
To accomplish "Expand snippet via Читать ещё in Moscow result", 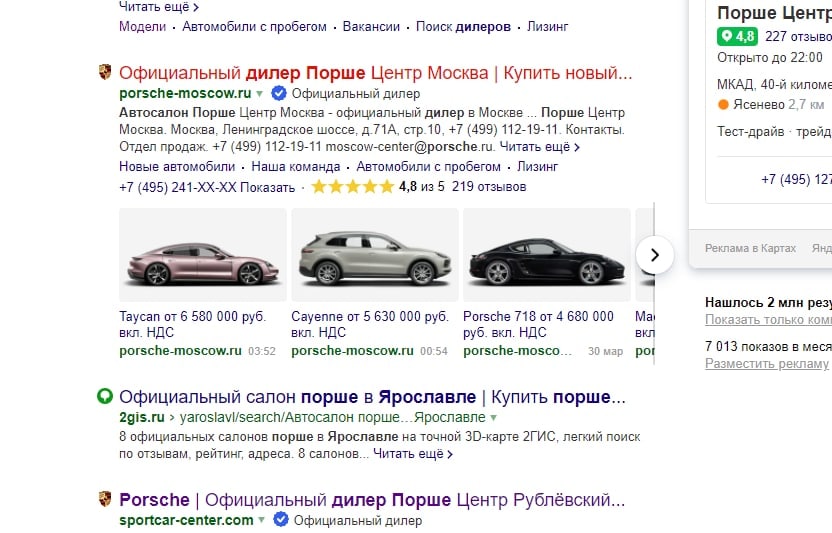I will point(540,147).
